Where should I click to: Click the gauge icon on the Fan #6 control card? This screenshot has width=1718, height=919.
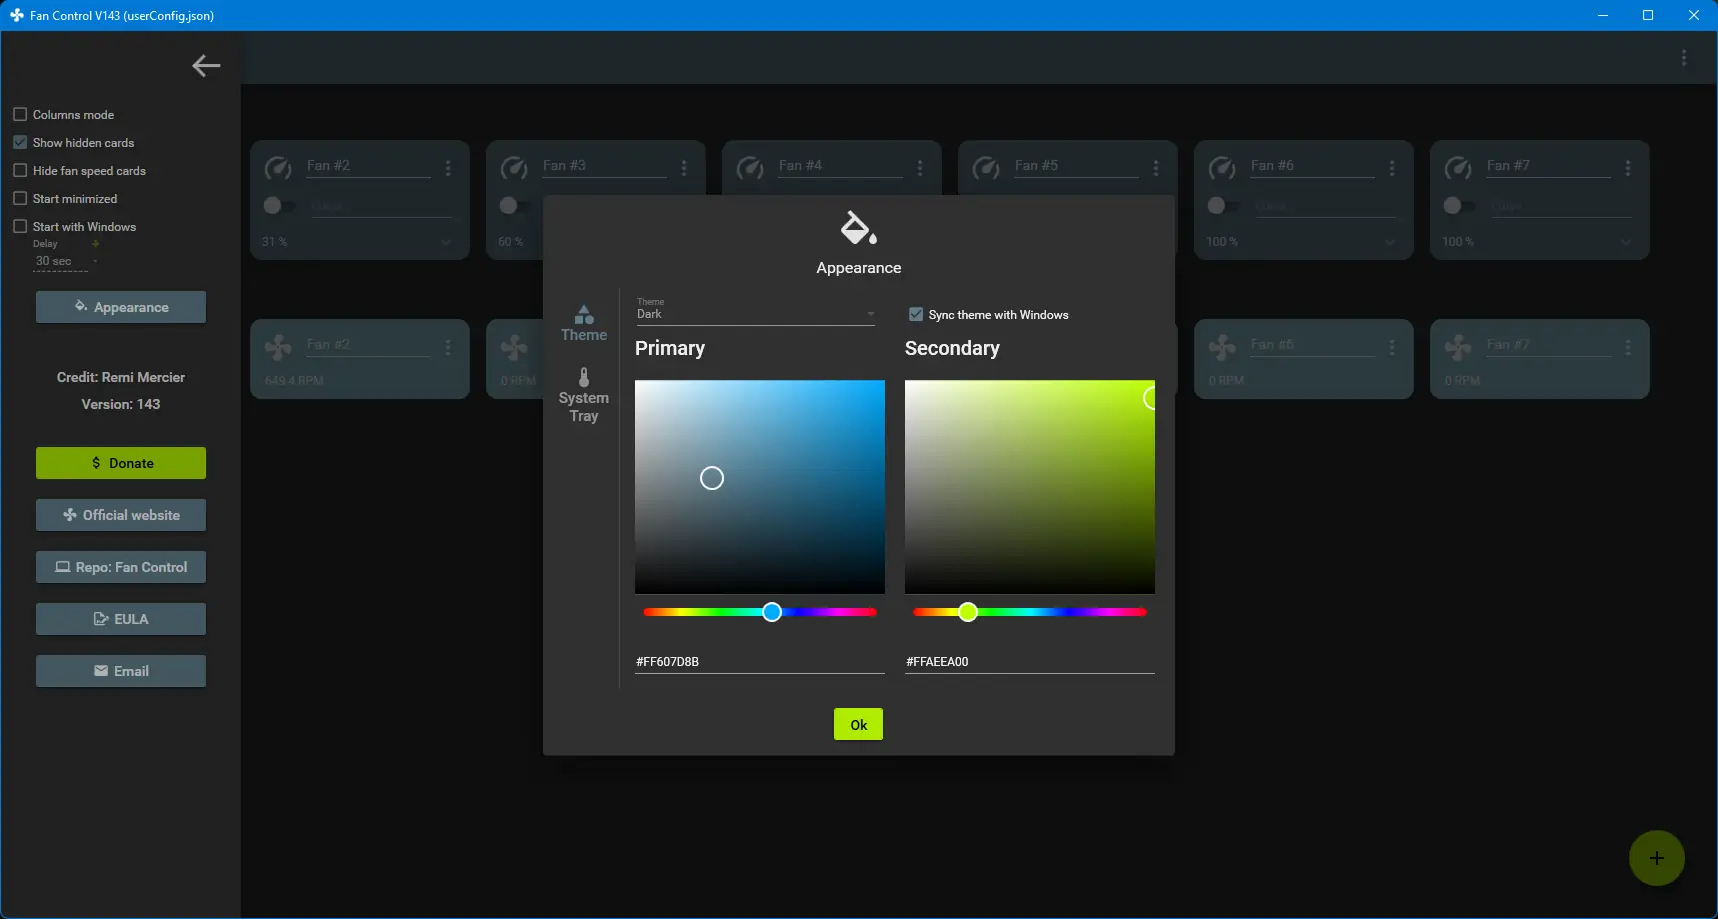1222,168
